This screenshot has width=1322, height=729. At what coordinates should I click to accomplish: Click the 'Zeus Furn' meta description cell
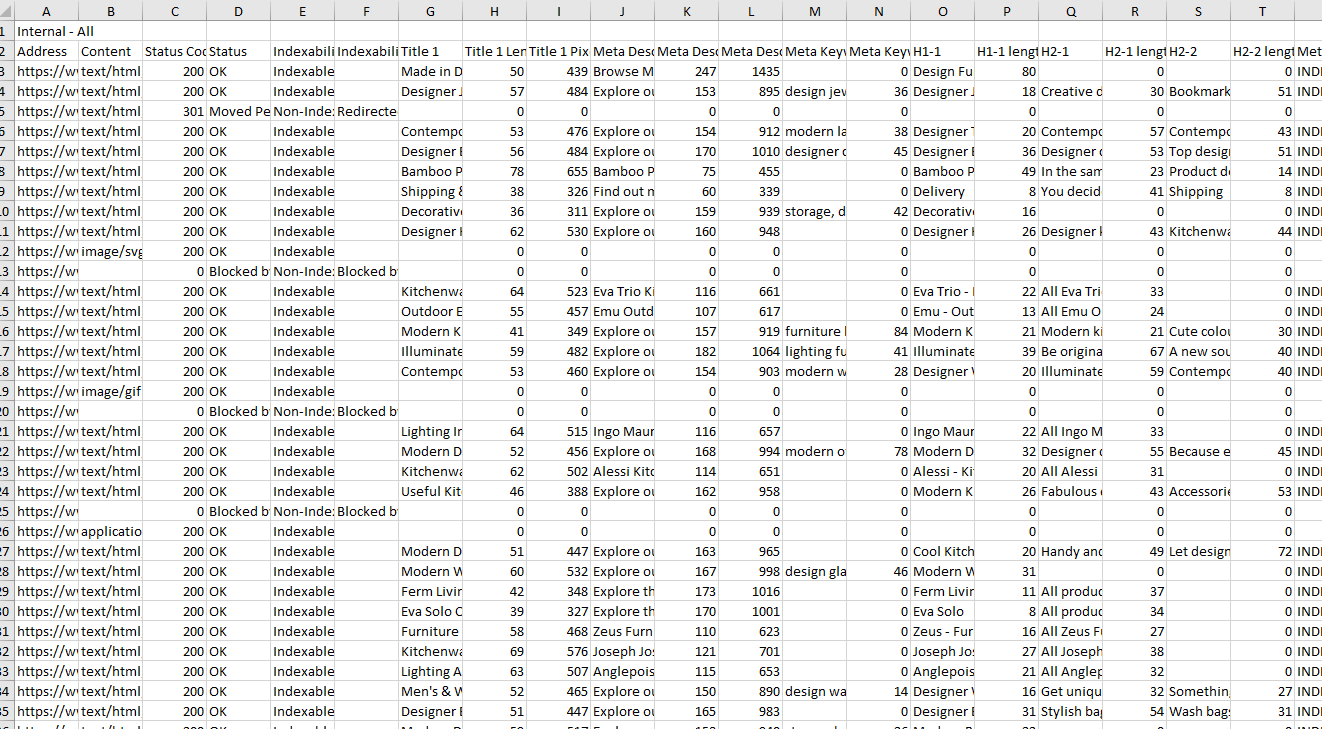[622, 631]
